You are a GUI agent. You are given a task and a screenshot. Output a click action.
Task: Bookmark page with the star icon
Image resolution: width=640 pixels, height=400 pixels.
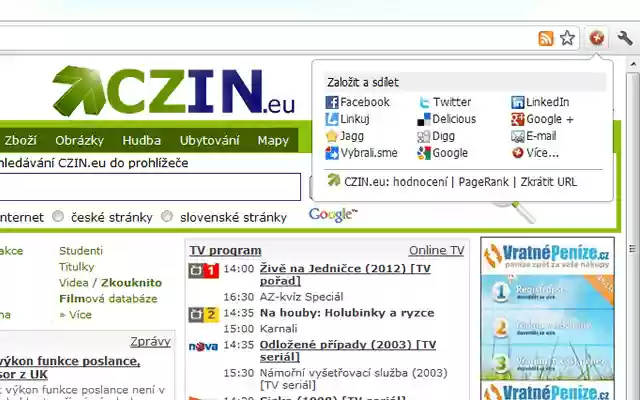tap(567, 38)
